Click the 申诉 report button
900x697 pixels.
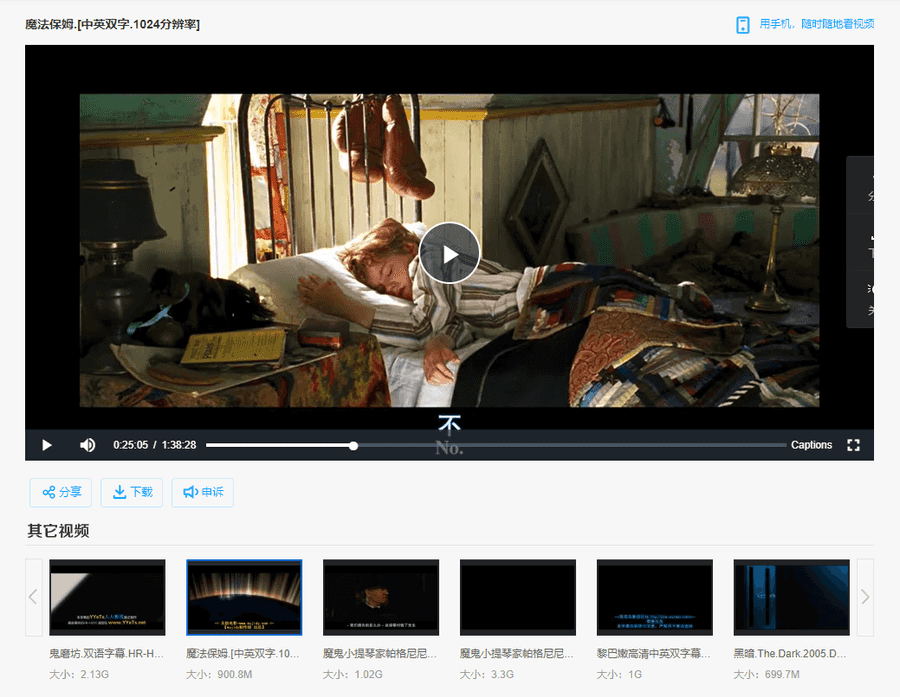point(203,492)
